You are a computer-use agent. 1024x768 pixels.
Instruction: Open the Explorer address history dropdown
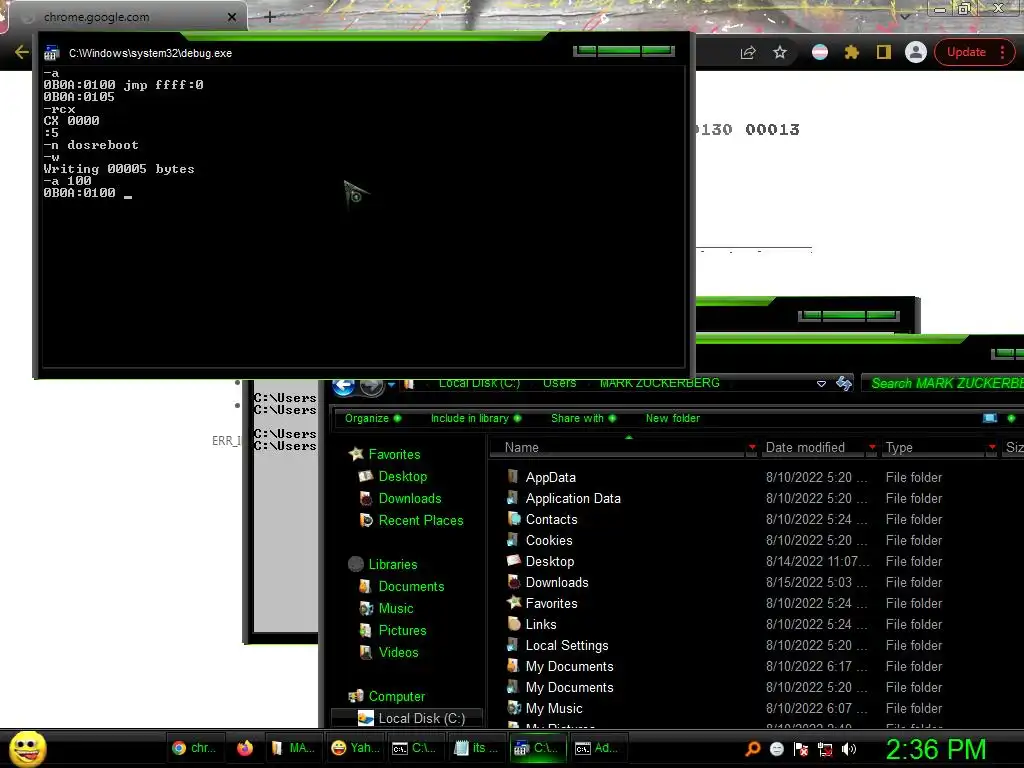(822, 384)
